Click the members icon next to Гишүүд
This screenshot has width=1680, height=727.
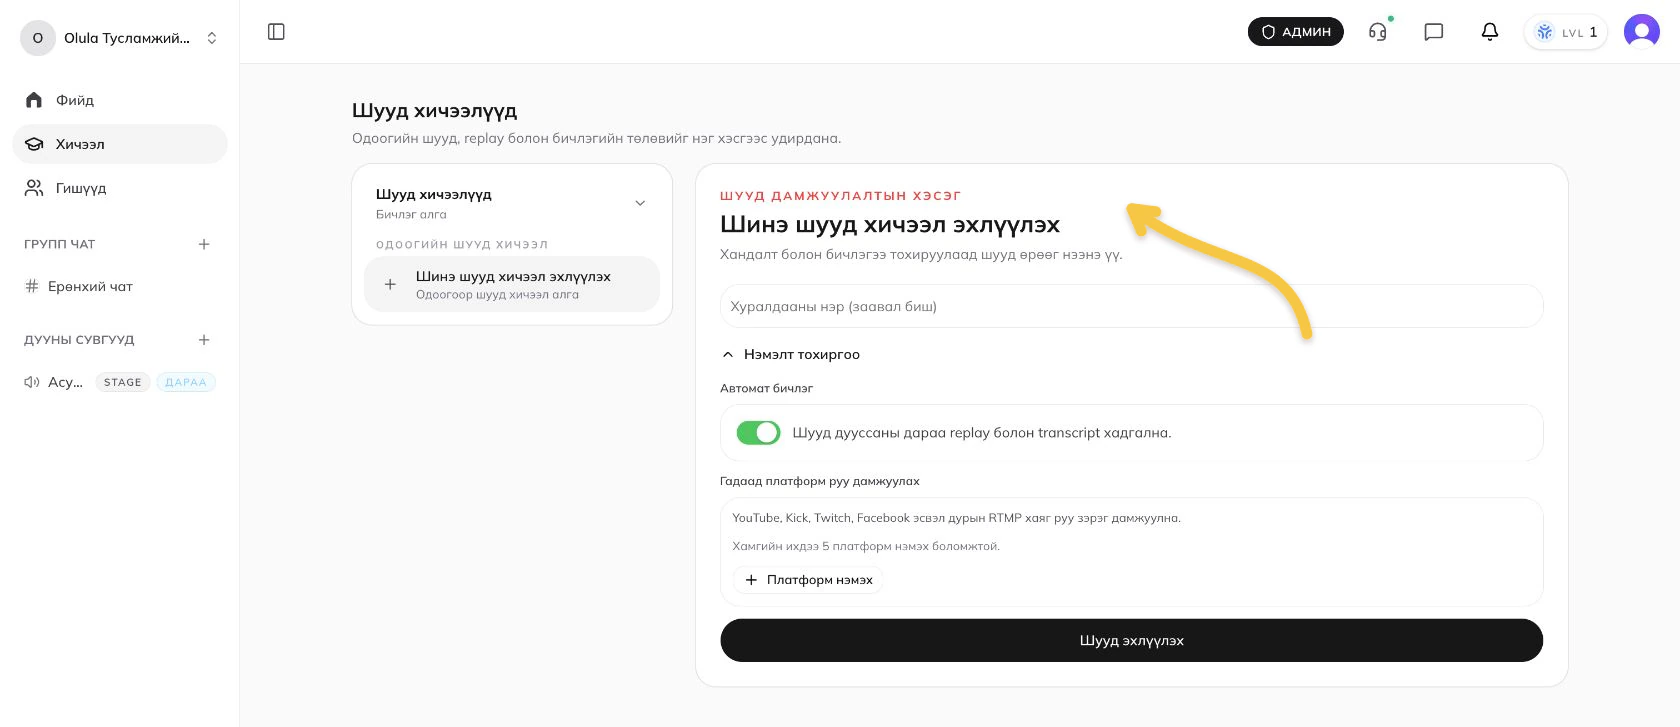pyautogui.click(x=34, y=188)
